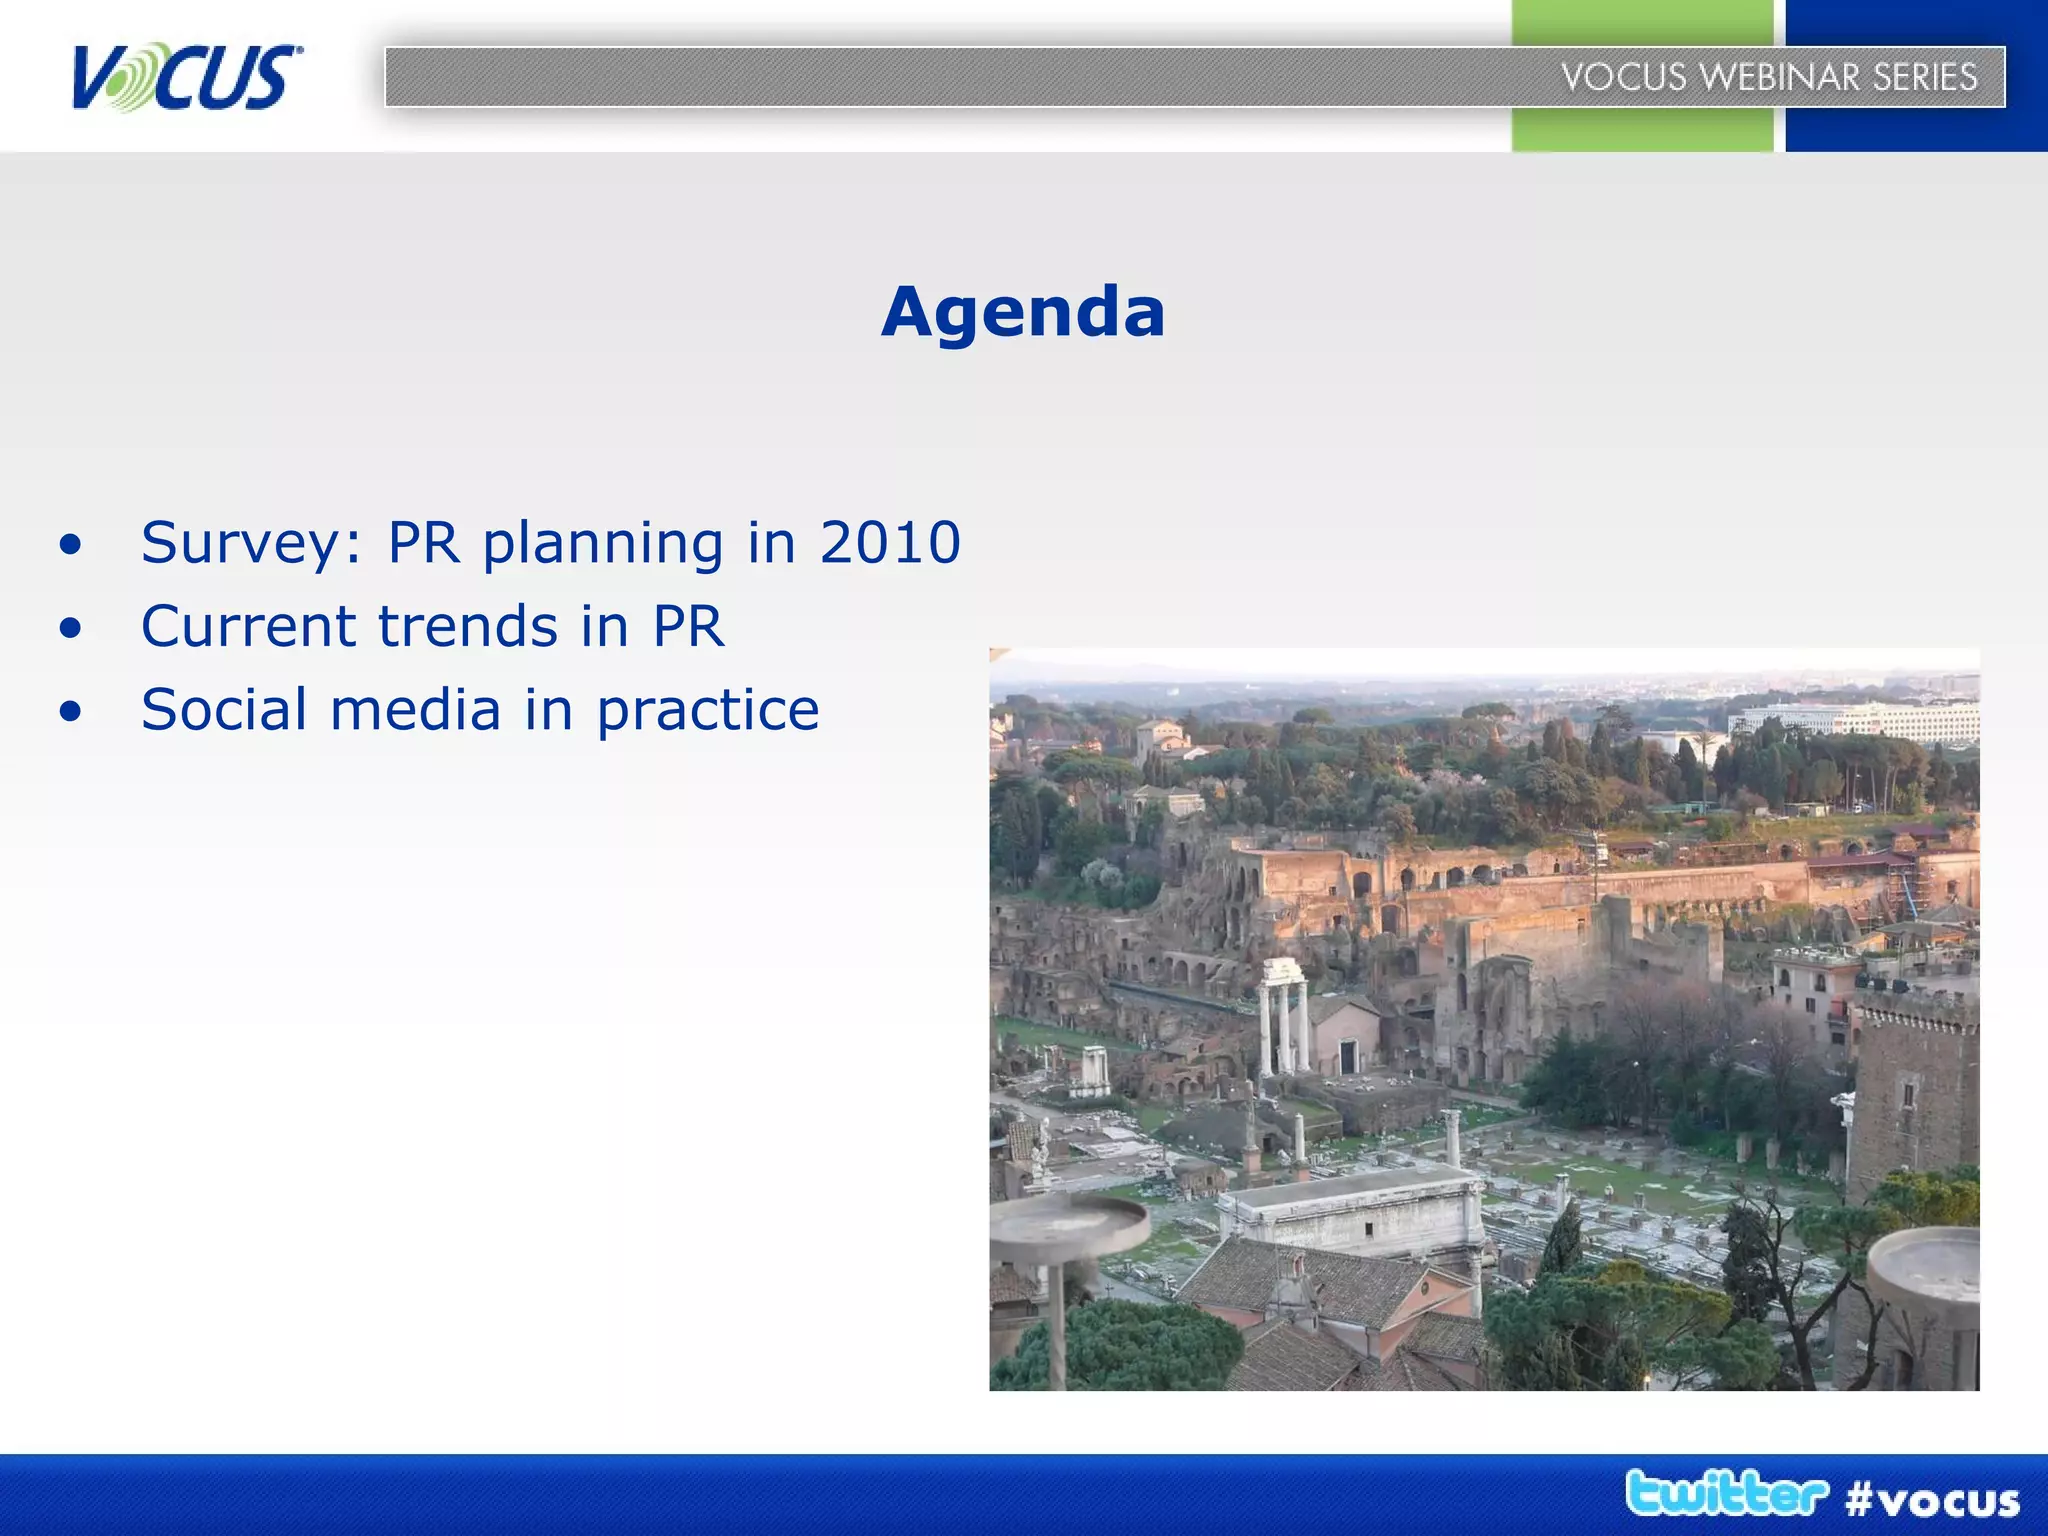Click the Current trends in PR text

point(432,627)
